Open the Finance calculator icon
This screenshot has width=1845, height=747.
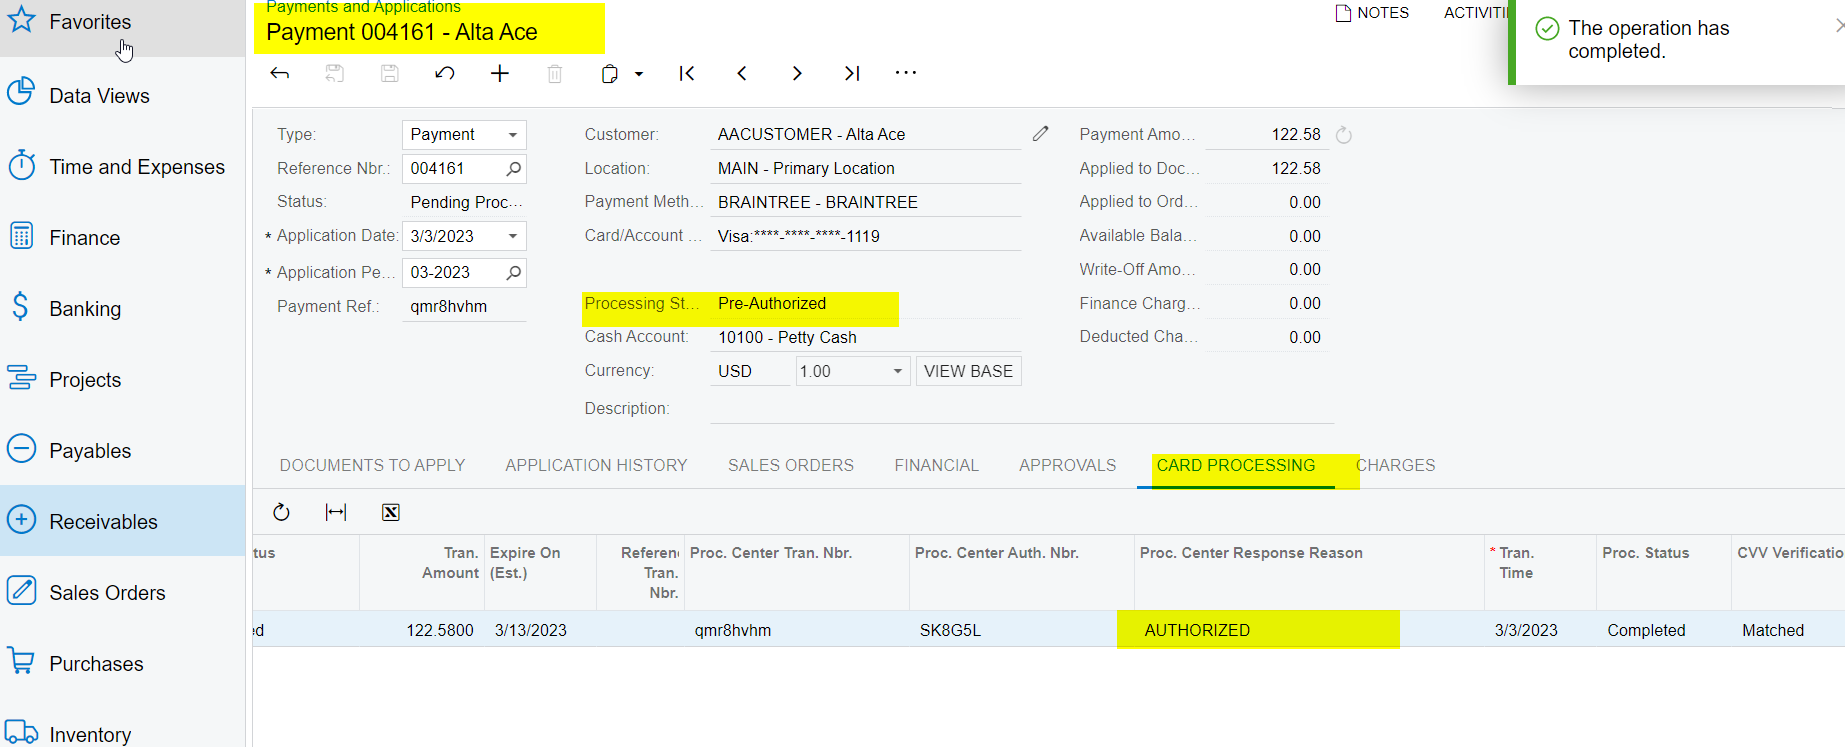[21, 236]
